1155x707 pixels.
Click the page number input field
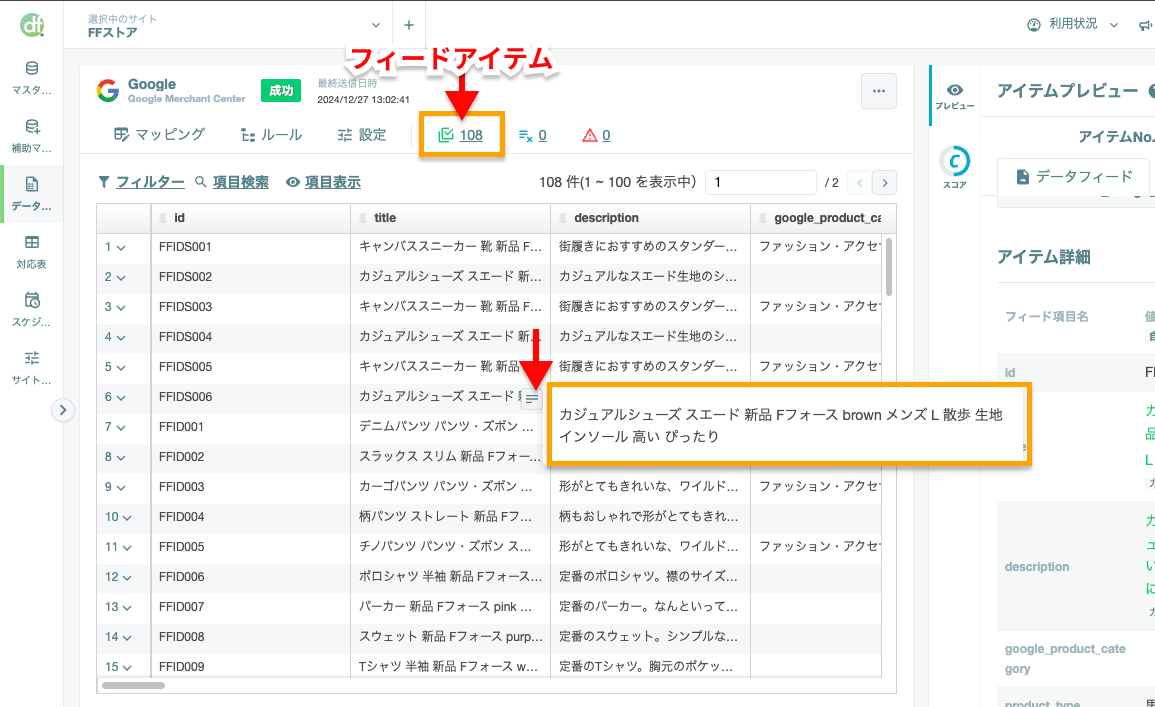pyautogui.click(x=761, y=182)
